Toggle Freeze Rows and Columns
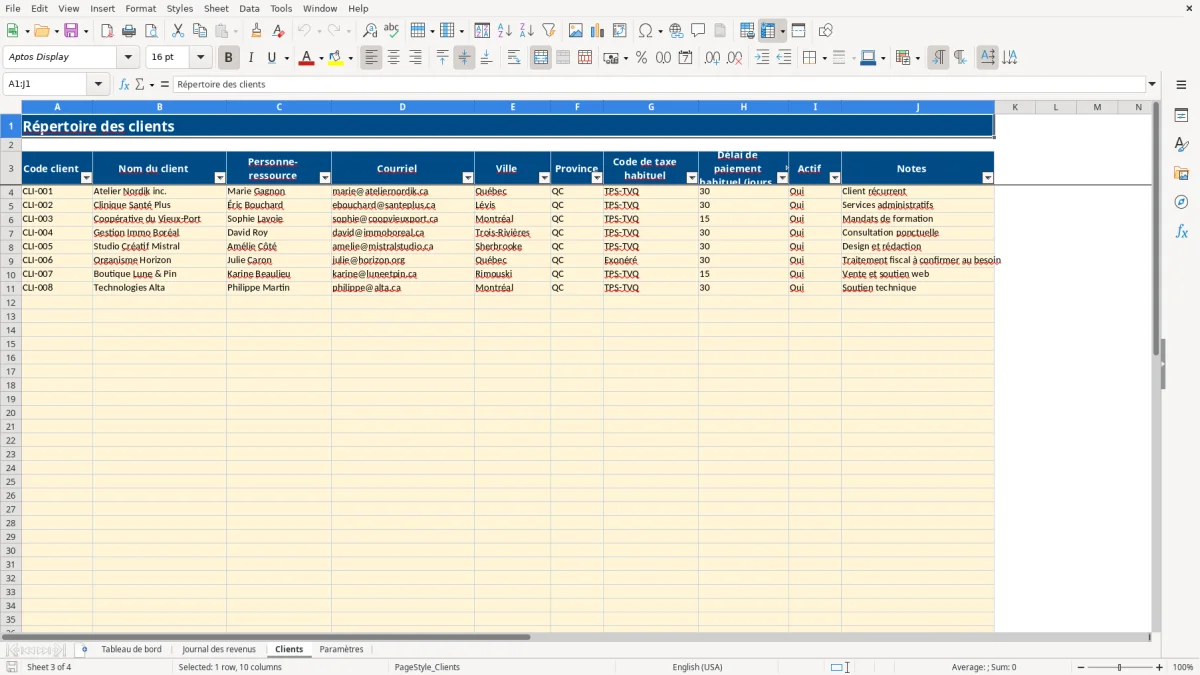Image resolution: width=1200 pixels, height=675 pixels. (x=768, y=31)
